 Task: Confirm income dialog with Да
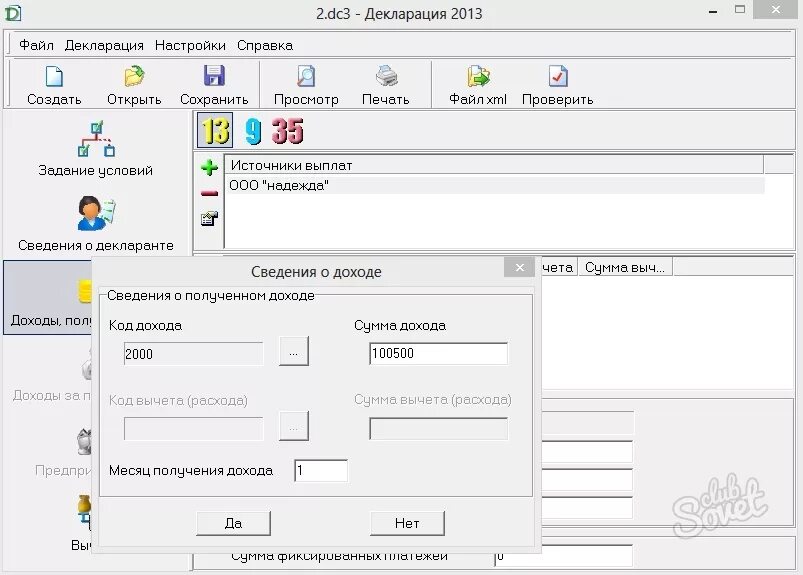tap(233, 523)
